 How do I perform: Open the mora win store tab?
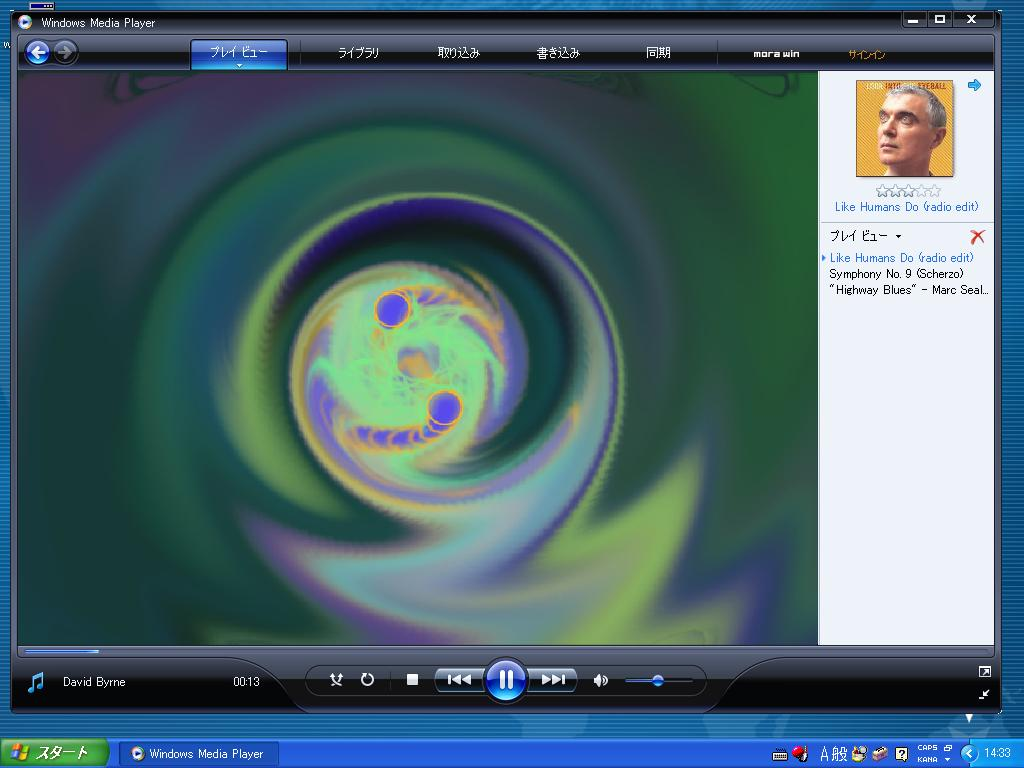click(776, 54)
